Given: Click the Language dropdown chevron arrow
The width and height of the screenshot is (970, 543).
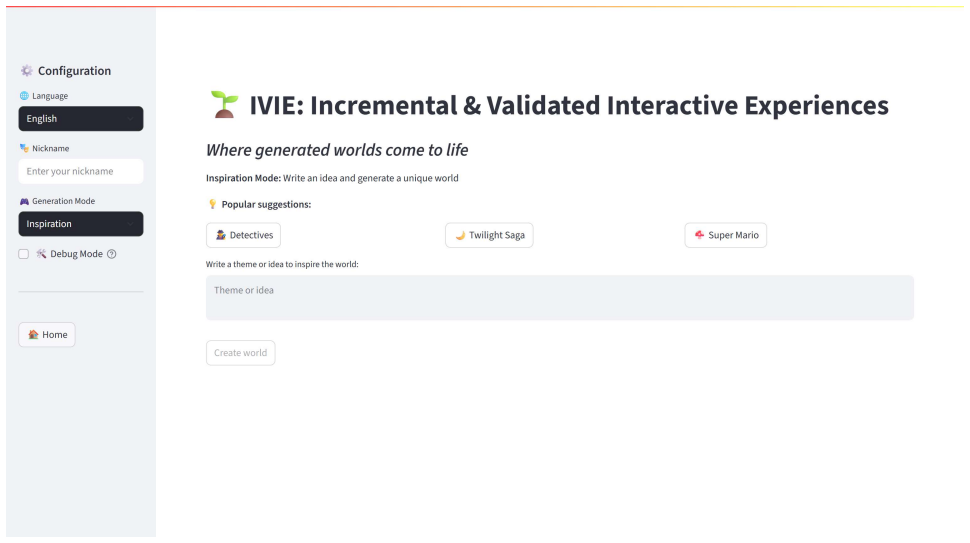Looking at the screenshot, I should tap(130, 119).
